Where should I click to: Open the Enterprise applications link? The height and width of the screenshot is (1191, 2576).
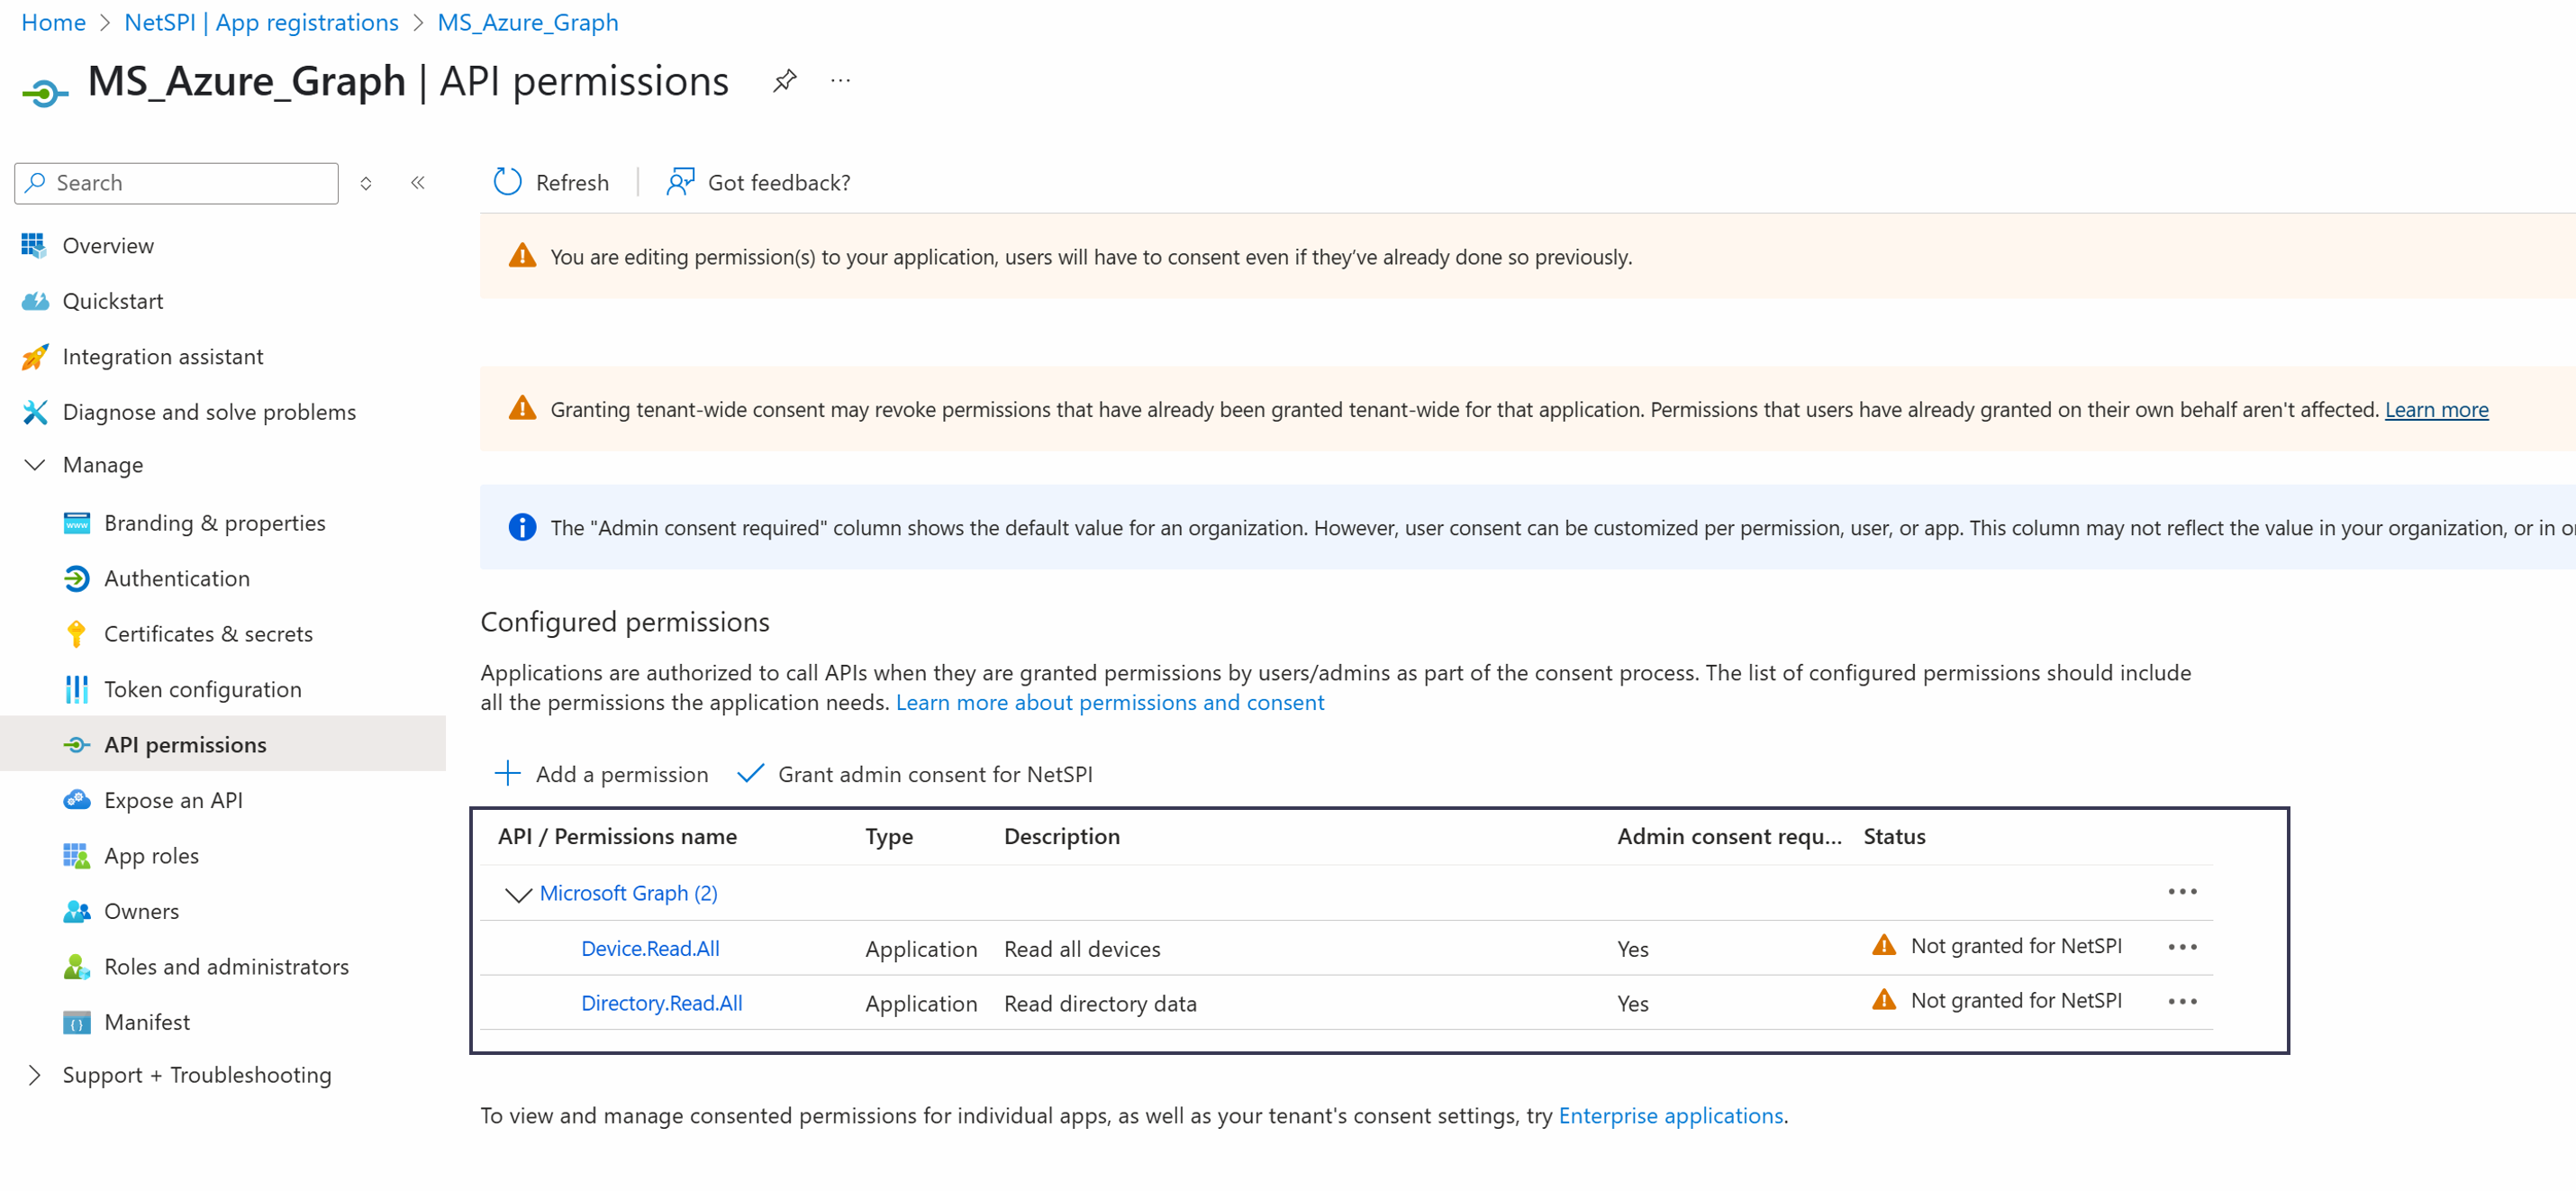point(1670,1115)
